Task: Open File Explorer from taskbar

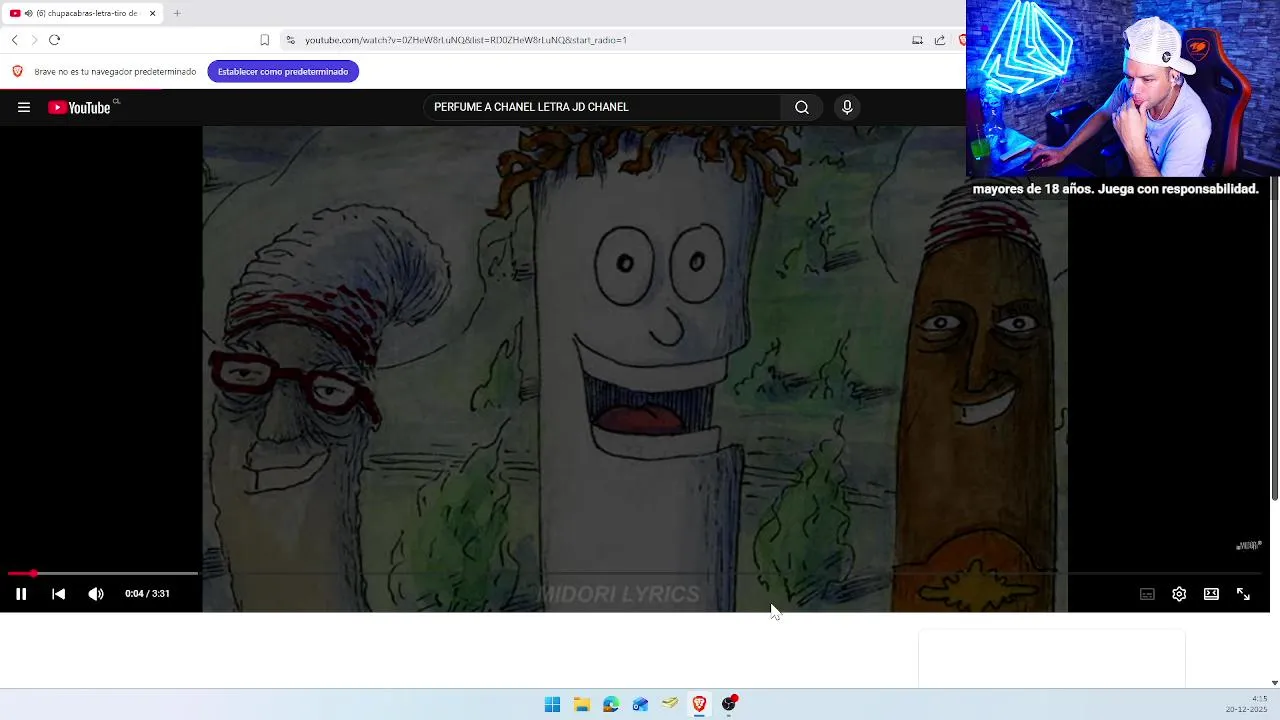Action: (x=581, y=704)
